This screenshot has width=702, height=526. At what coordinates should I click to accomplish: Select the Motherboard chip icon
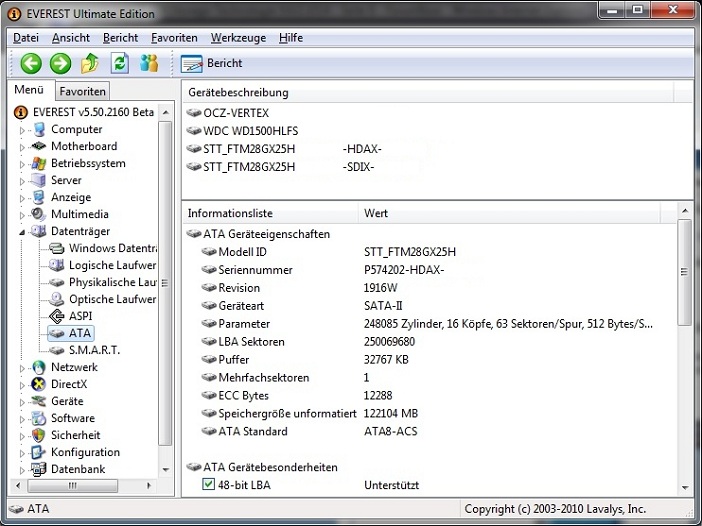pos(39,146)
